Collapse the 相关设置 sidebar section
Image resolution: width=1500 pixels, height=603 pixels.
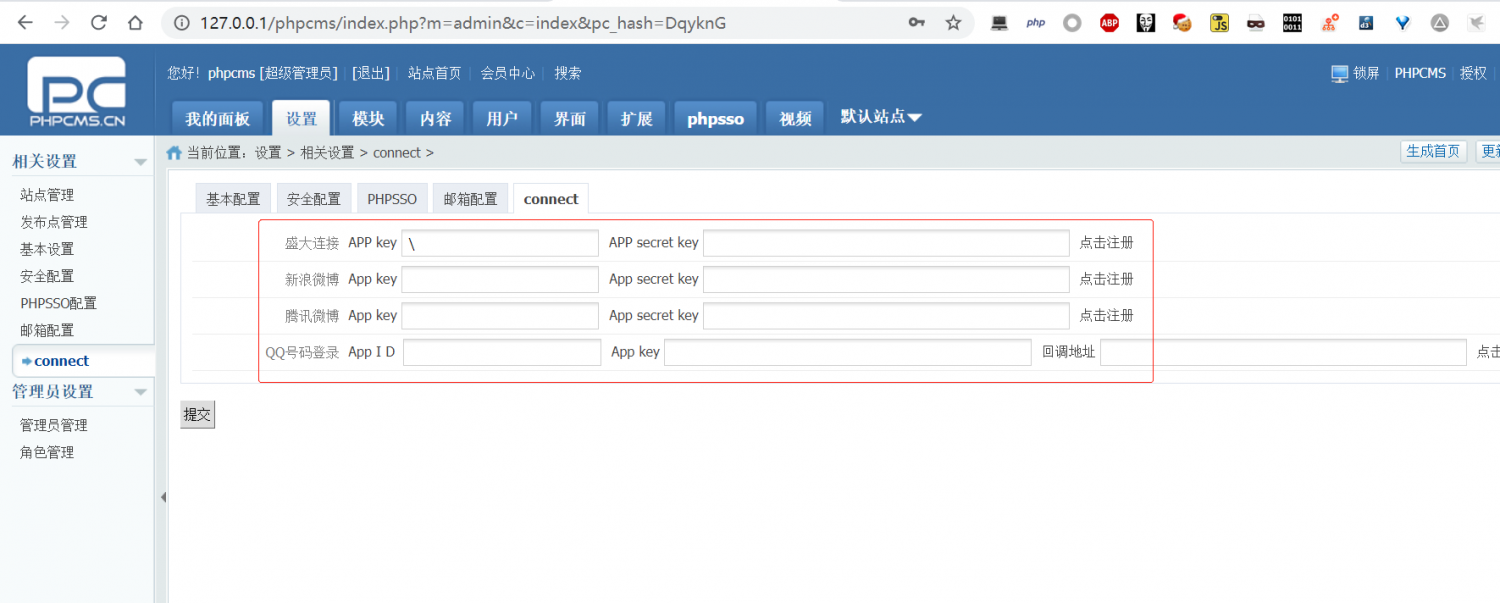coord(140,162)
